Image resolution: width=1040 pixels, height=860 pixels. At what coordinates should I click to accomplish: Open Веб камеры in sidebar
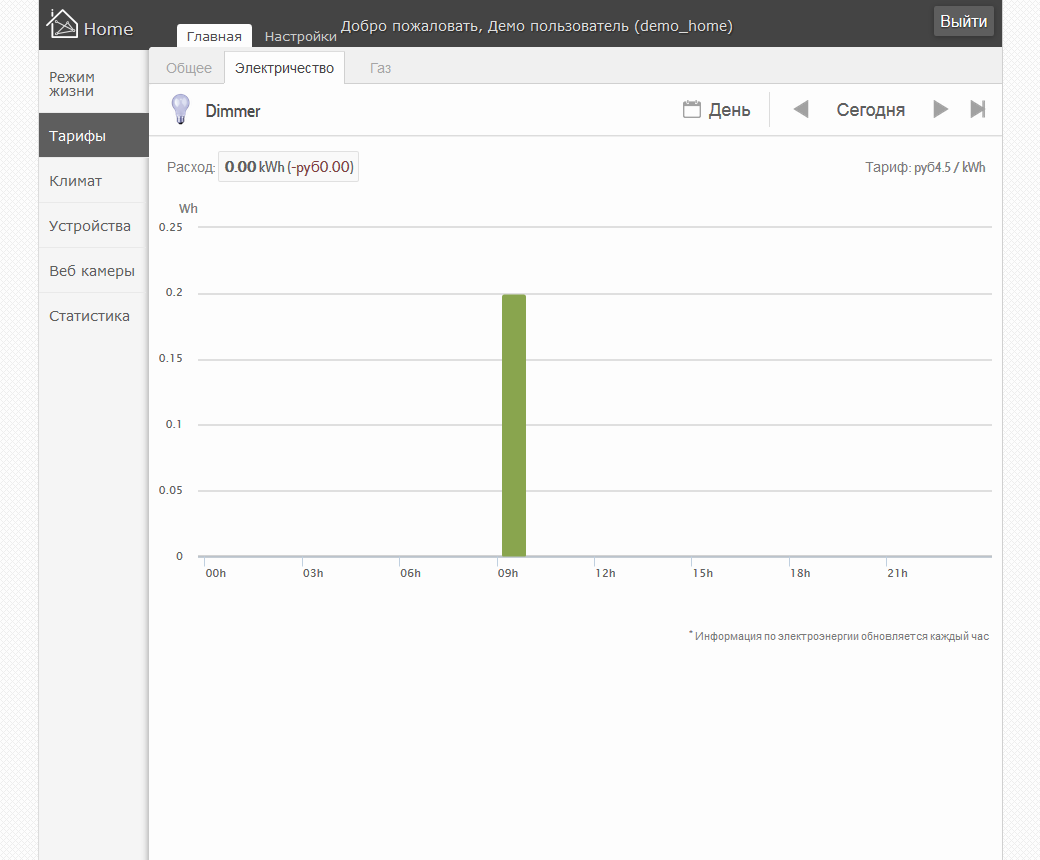coord(94,271)
